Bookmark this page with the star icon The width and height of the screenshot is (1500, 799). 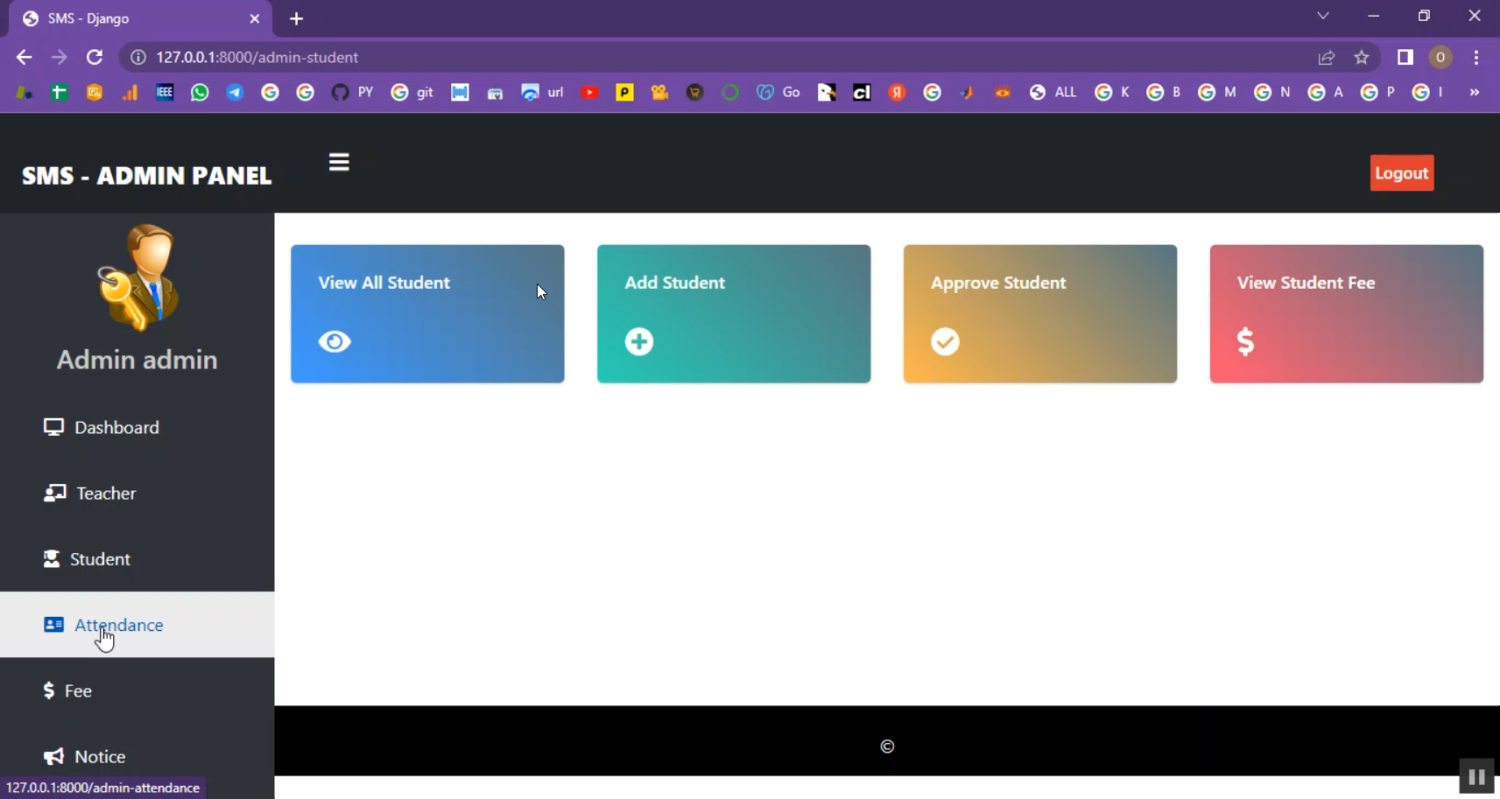[1361, 58]
